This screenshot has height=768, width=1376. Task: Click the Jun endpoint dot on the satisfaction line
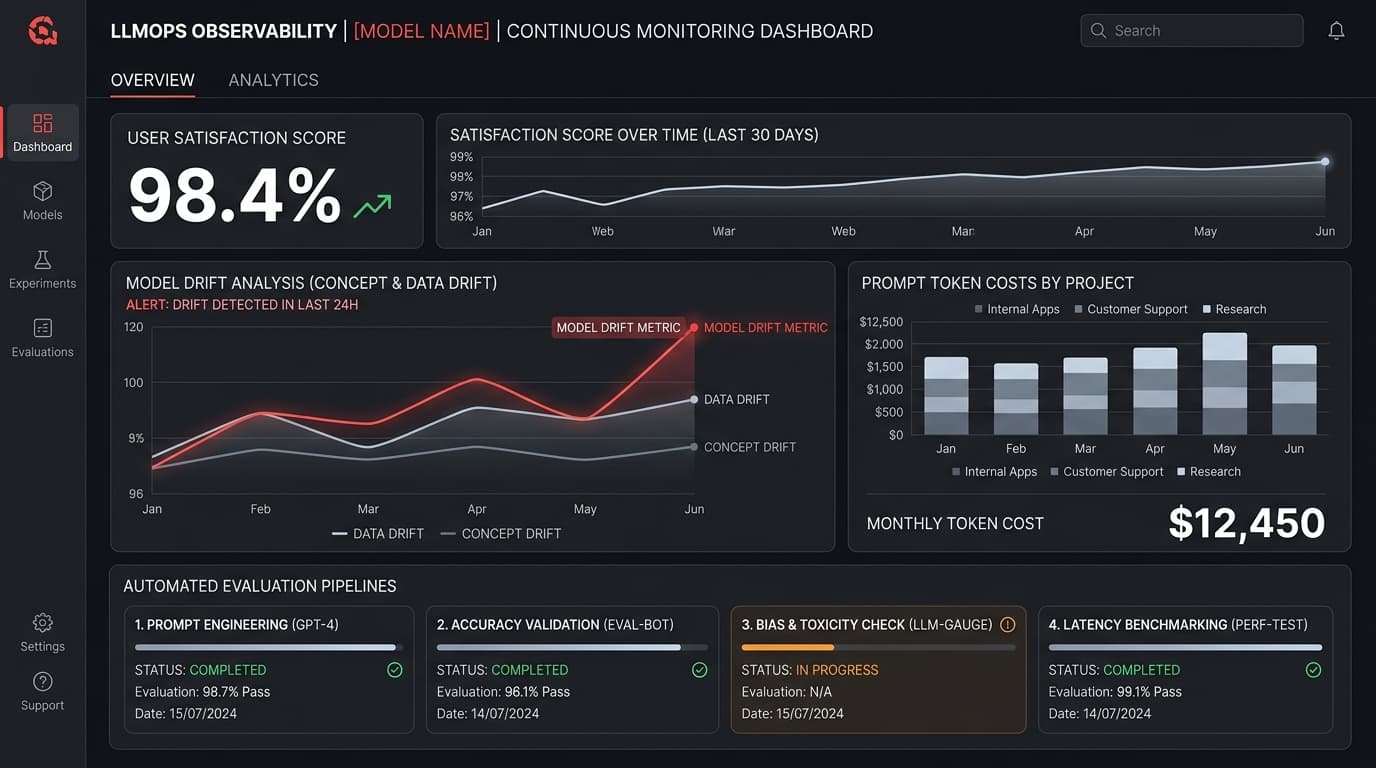1325,161
